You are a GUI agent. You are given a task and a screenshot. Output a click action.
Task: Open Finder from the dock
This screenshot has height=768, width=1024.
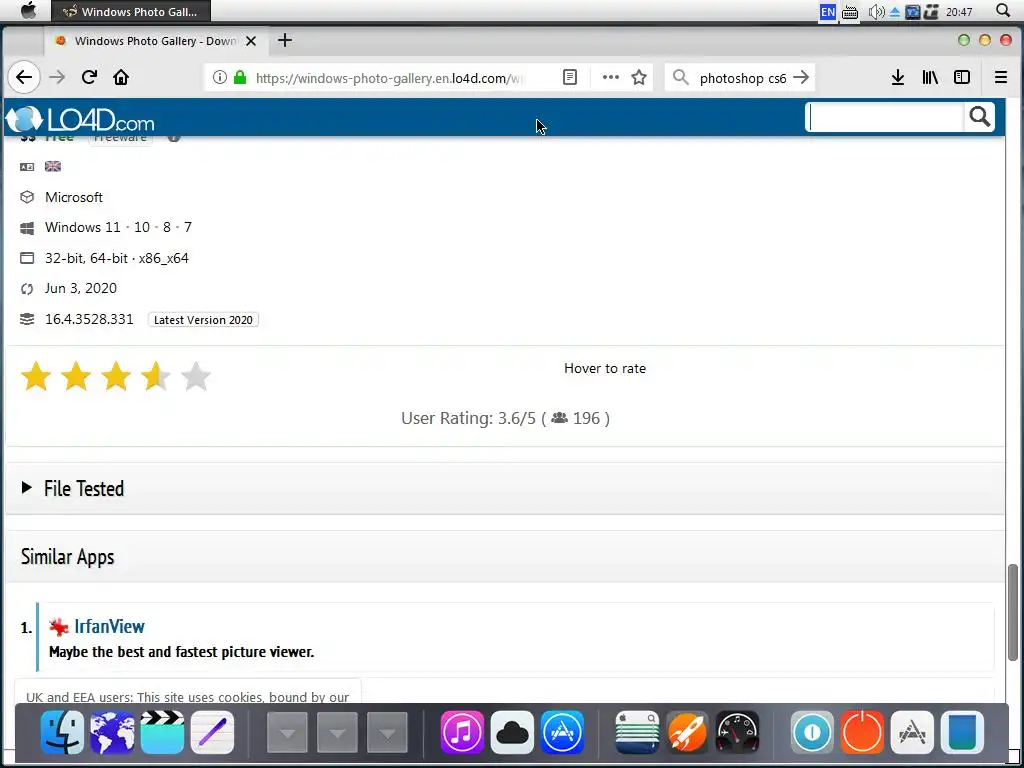point(63,733)
